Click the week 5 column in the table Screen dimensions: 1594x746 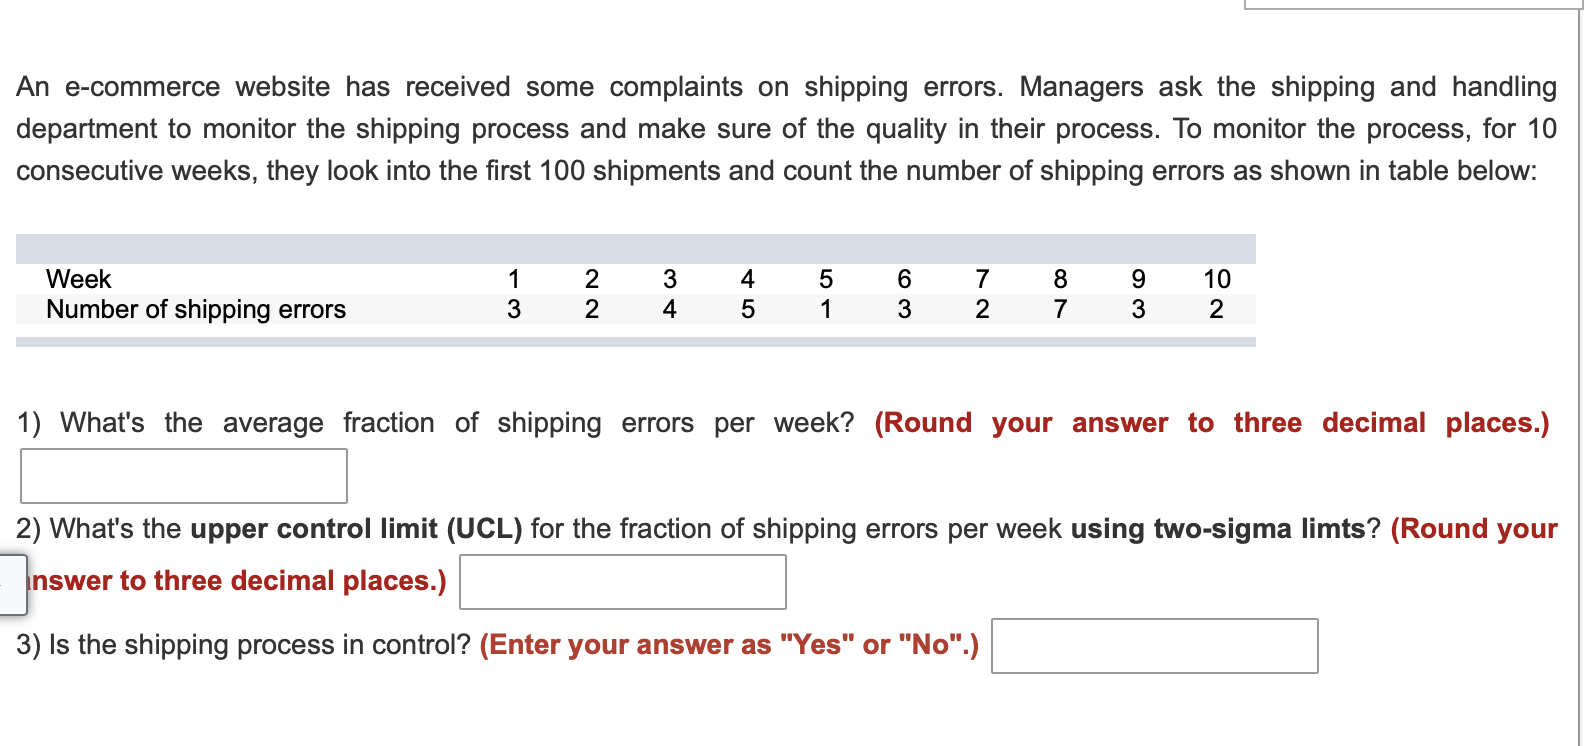[x=824, y=279]
